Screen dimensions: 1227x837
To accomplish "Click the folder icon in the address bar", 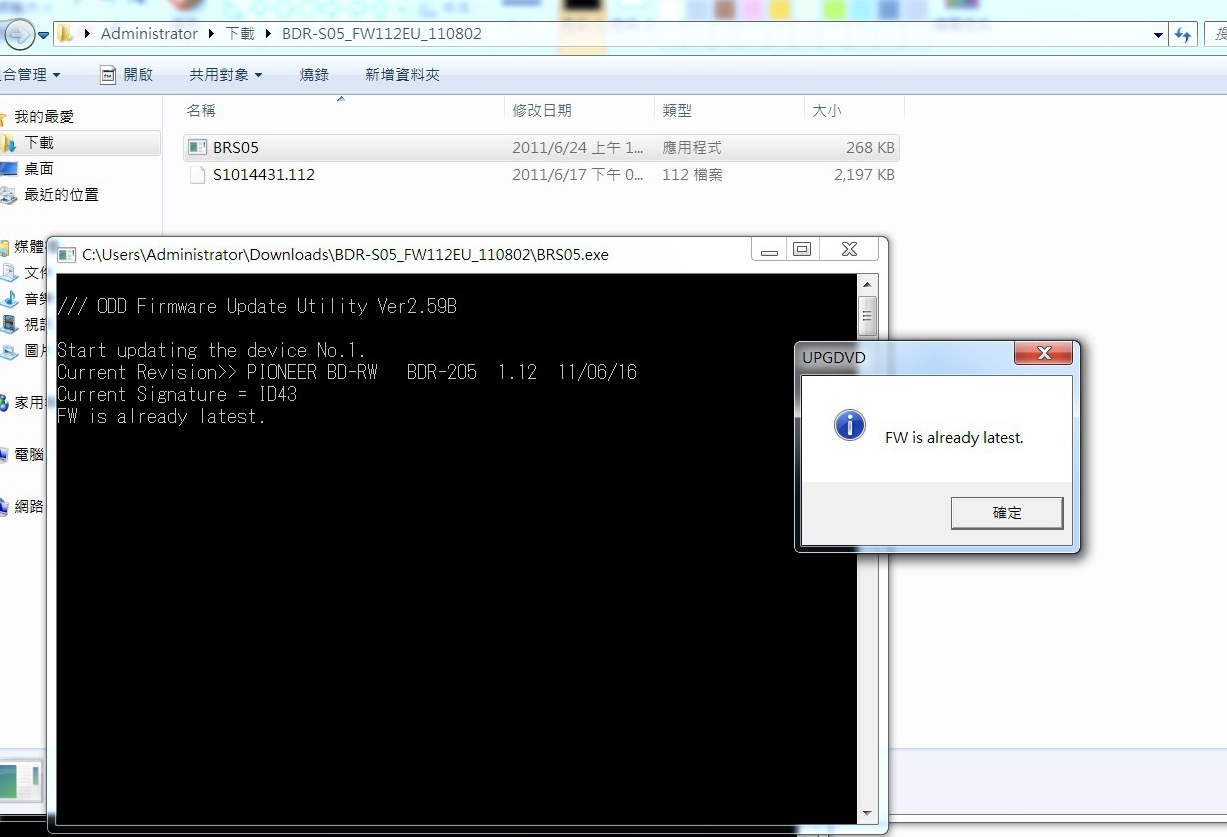I will [x=66, y=34].
